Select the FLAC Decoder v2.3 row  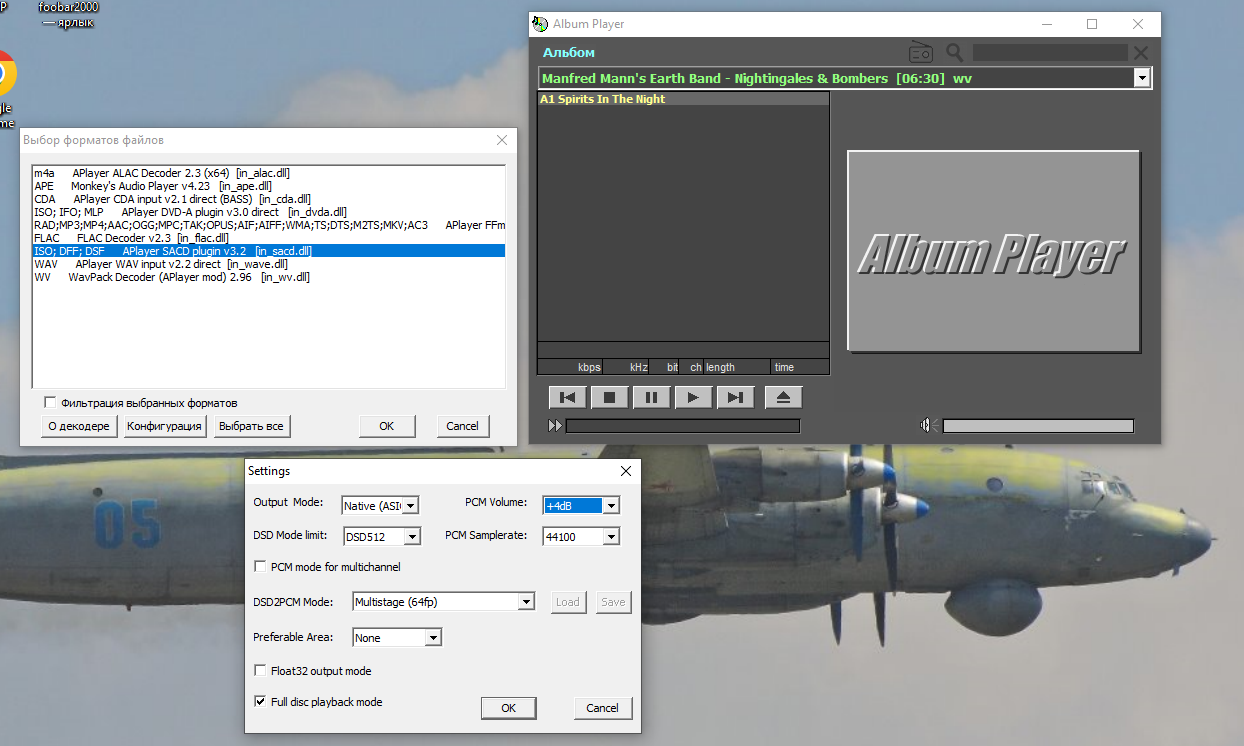pos(269,238)
